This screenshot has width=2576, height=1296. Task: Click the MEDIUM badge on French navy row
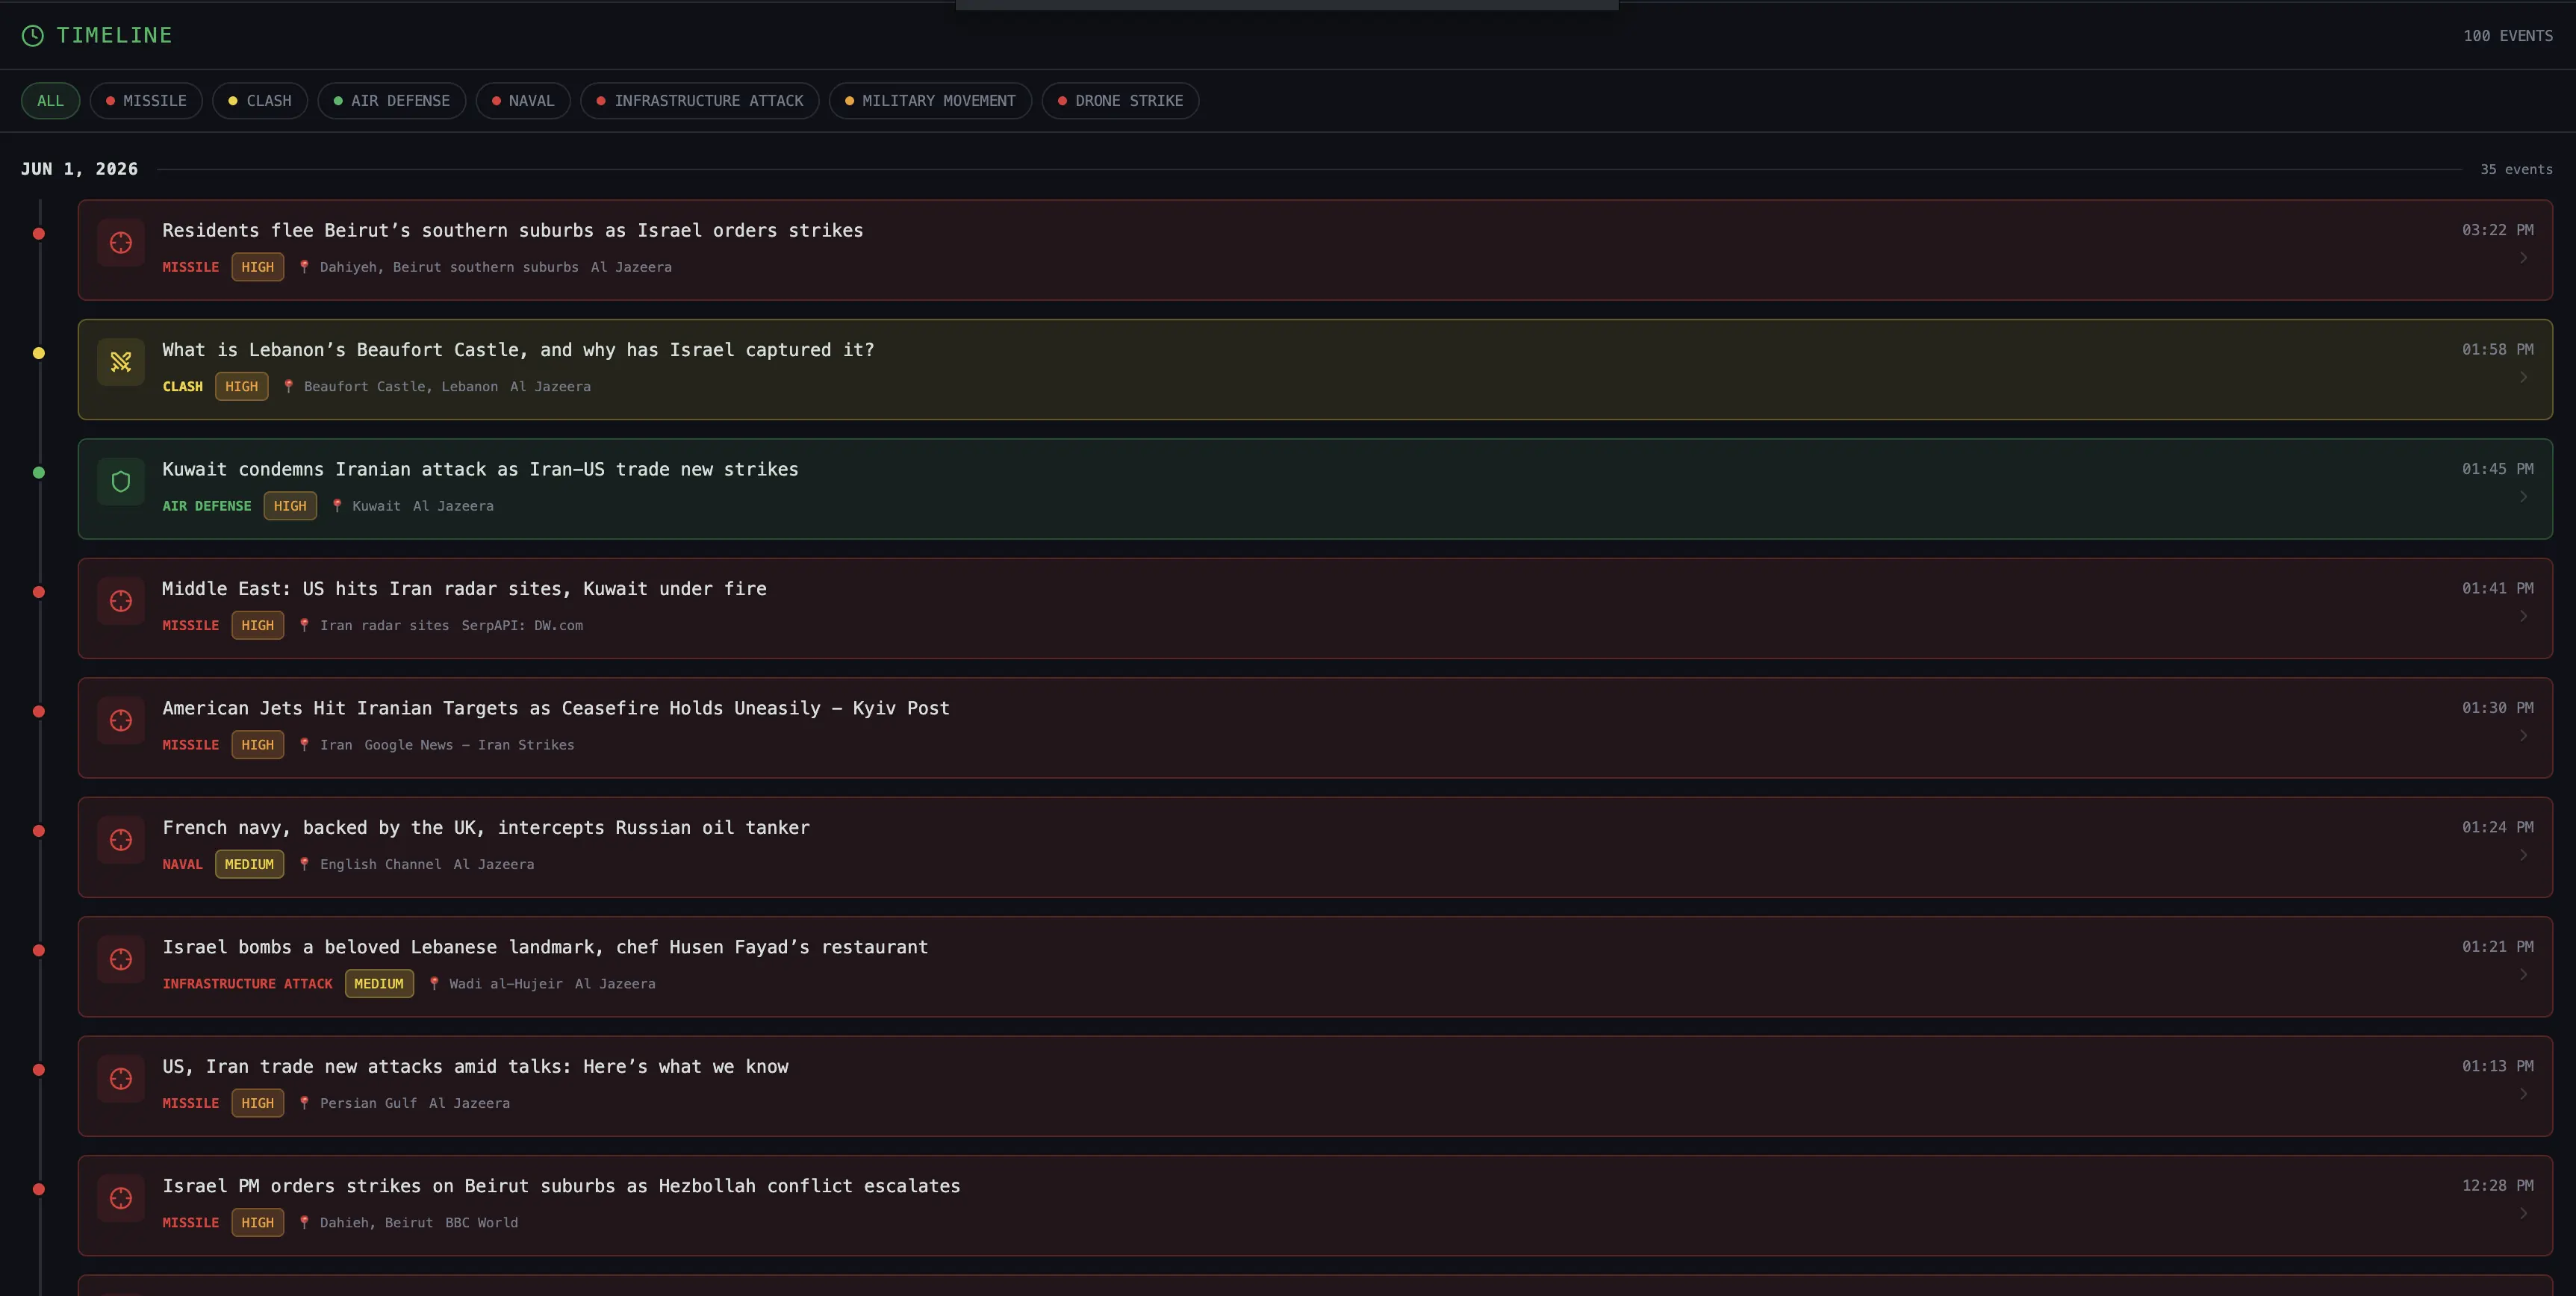(x=249, y=864)
